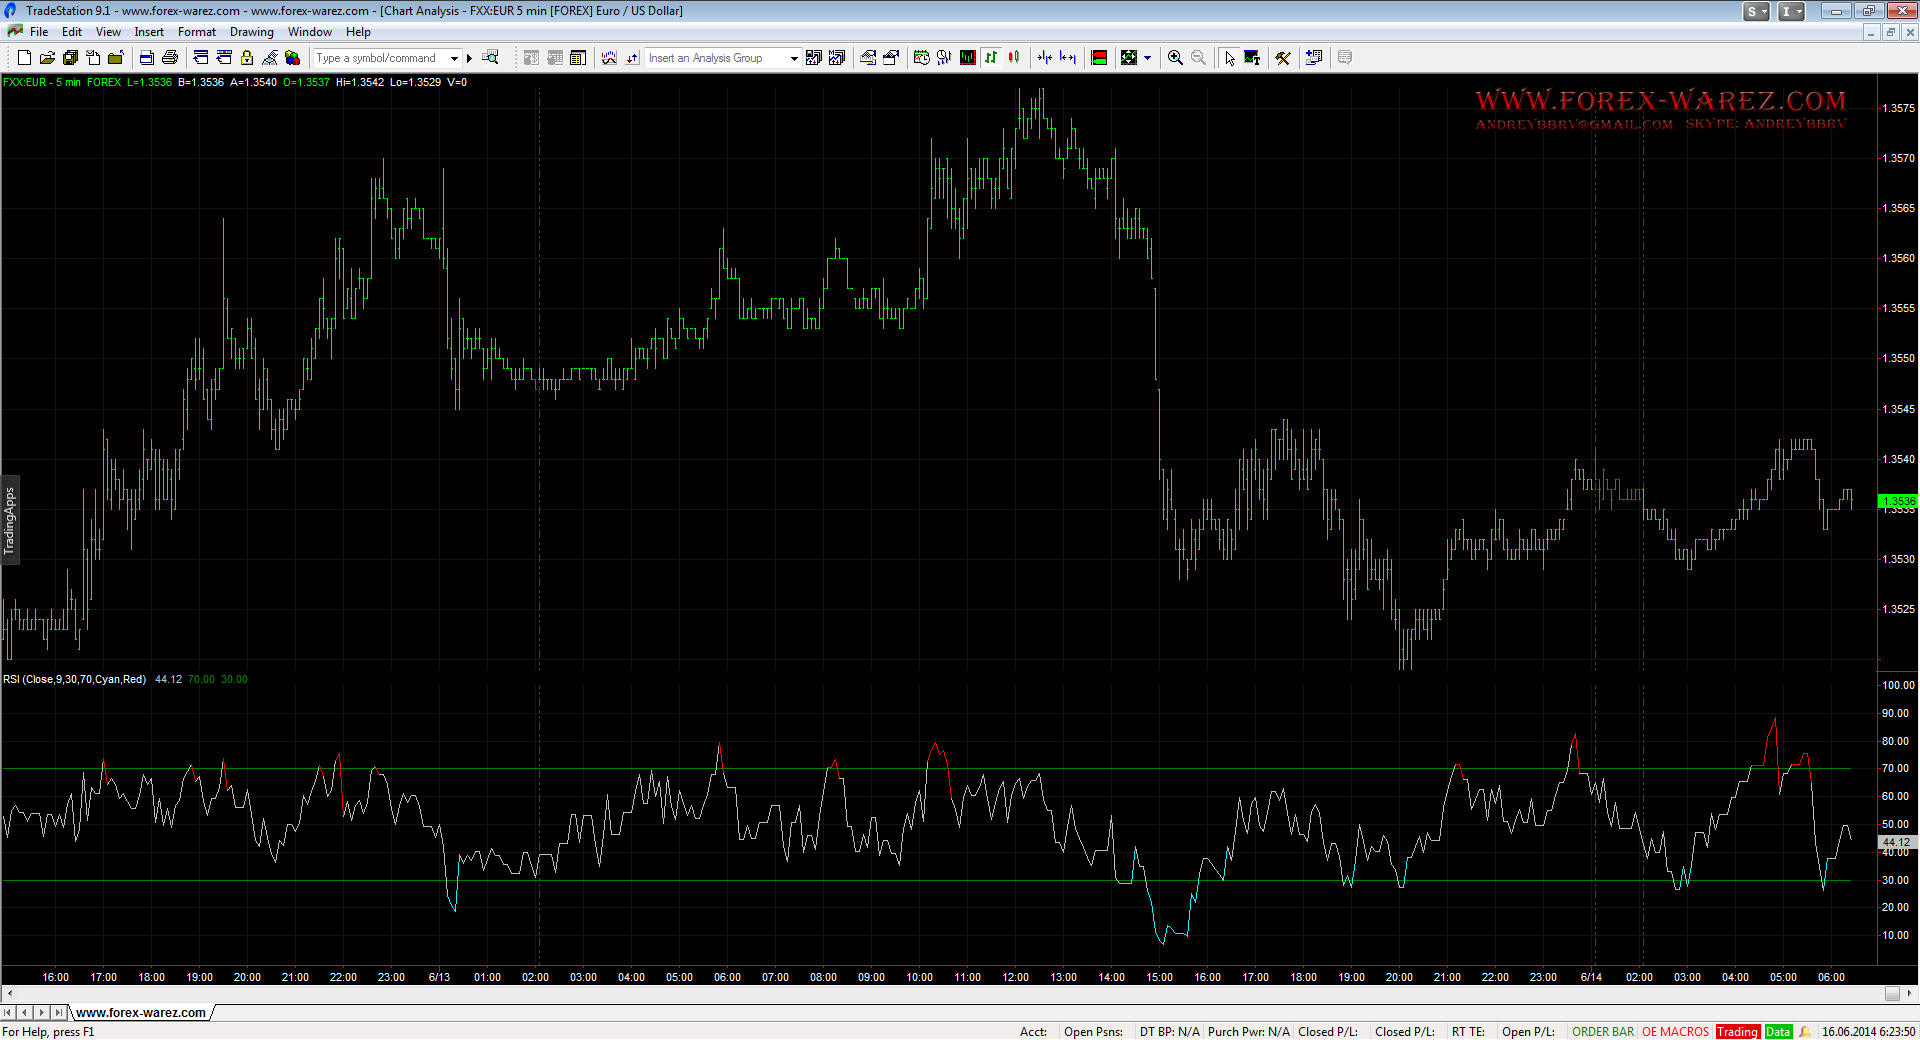Image resolution: width=1920 pixels, height=1040 pixels.
Task: Open the Format menu
Action: point(196,32)
